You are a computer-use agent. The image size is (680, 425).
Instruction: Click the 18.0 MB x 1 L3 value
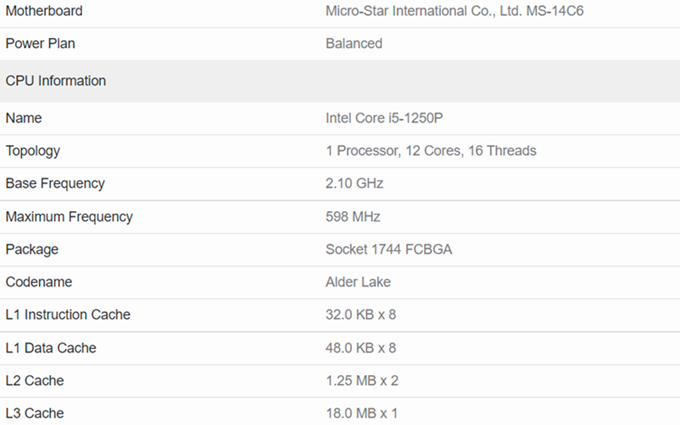[x=362, y=413]
